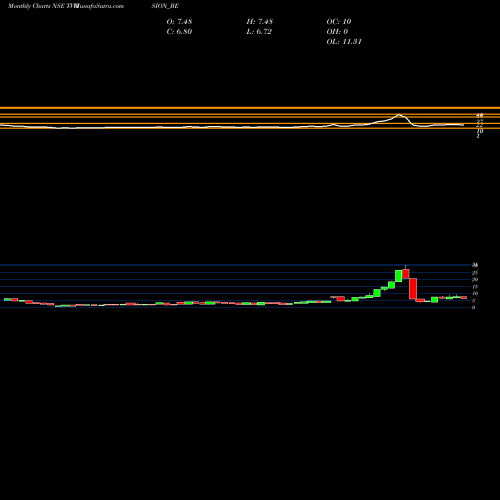Select the last red candle on the right
This screenshot has height=500, width=500.
464,298
